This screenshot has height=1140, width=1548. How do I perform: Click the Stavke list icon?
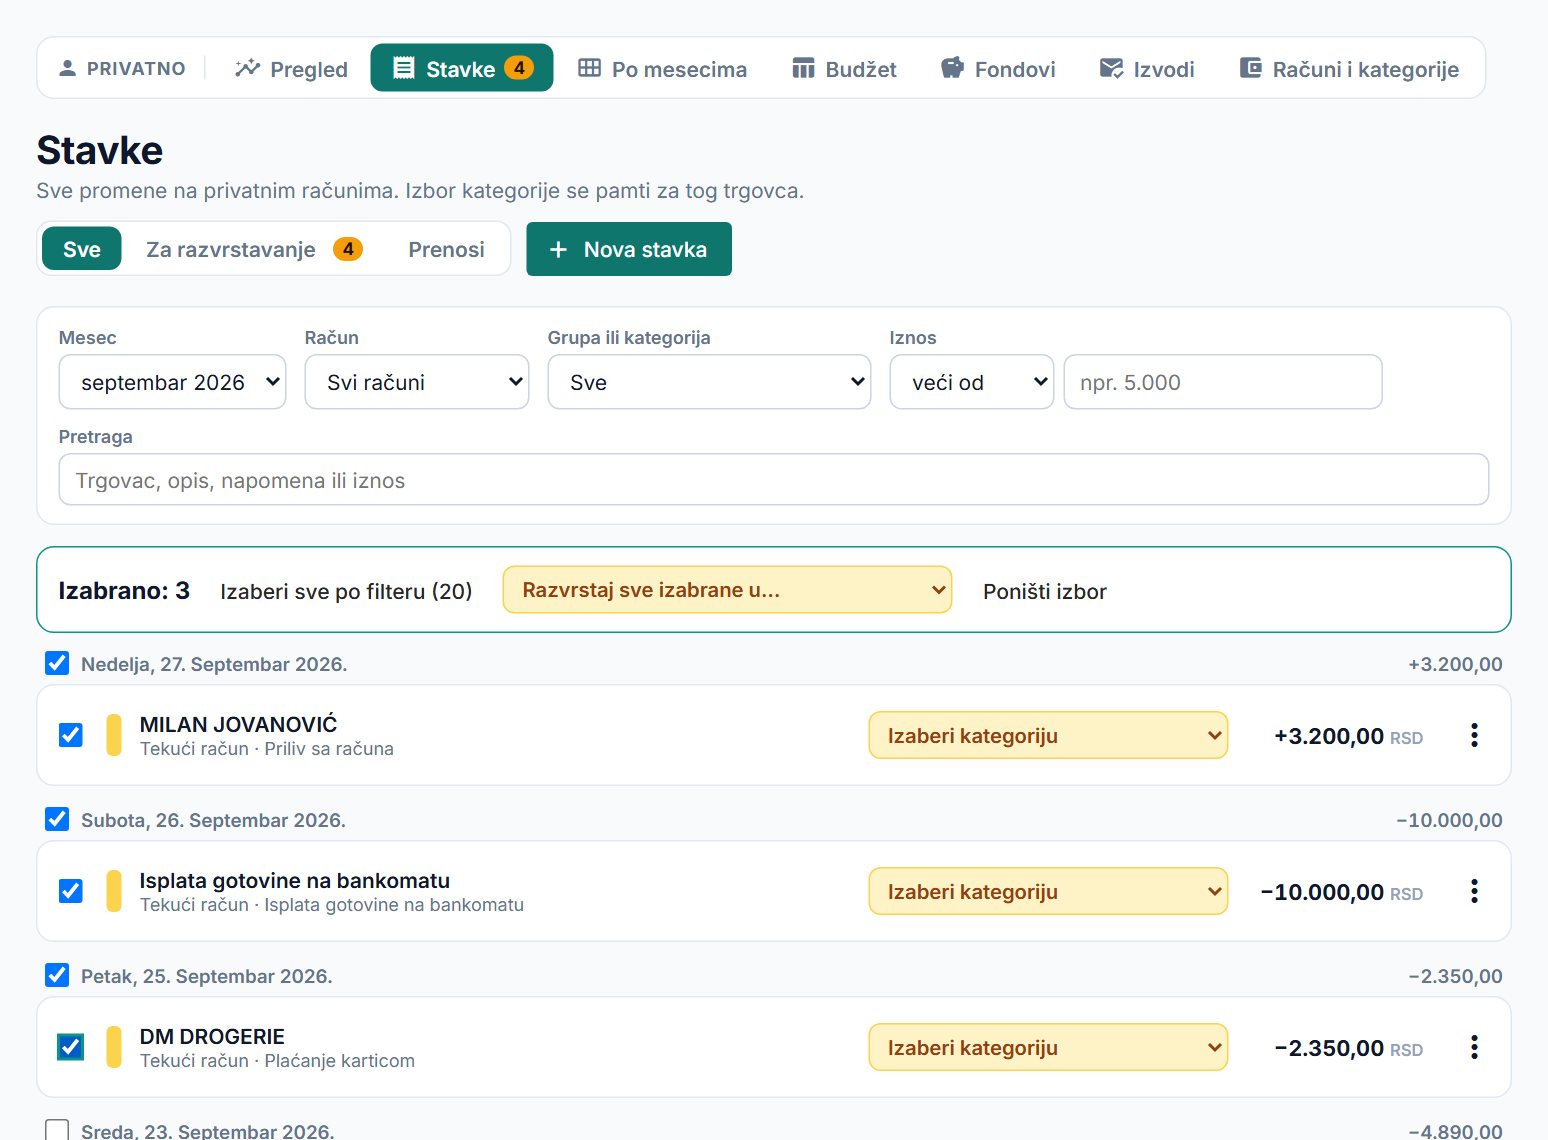[x=404, y=68]
